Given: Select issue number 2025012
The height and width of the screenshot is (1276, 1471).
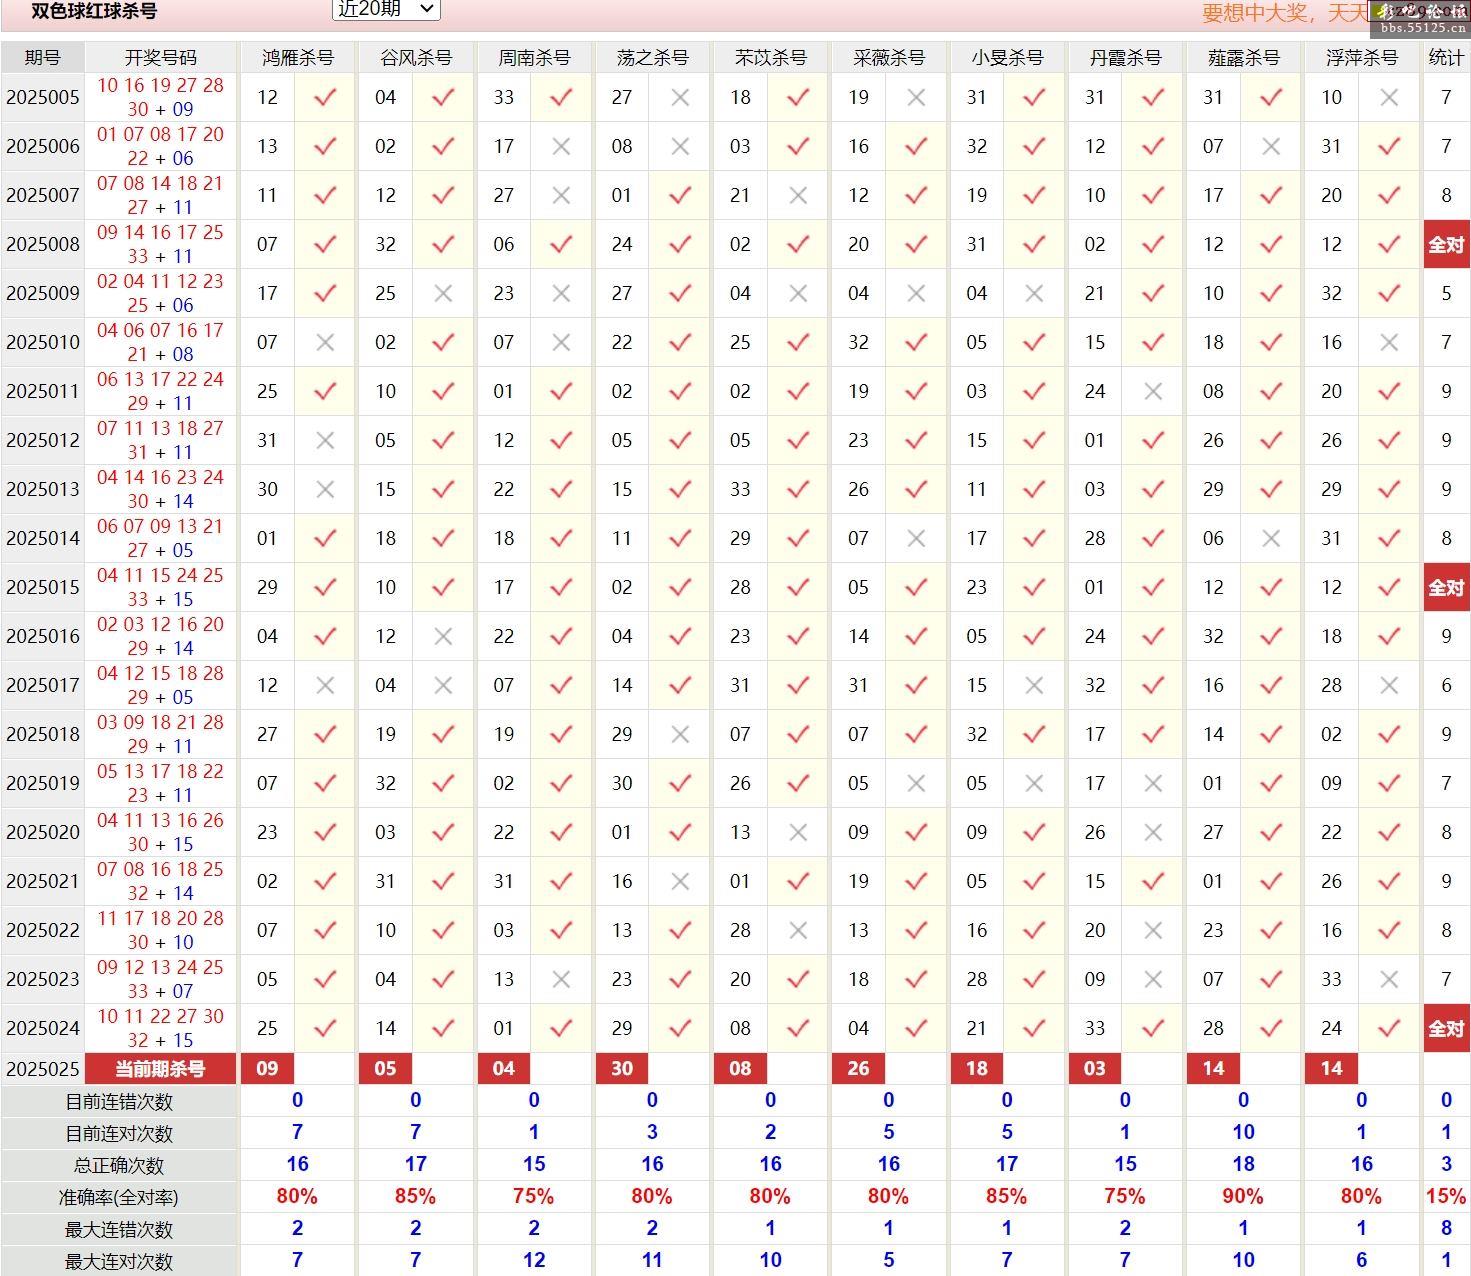Looking at the screenshot, I should click(x=43, y=440).
